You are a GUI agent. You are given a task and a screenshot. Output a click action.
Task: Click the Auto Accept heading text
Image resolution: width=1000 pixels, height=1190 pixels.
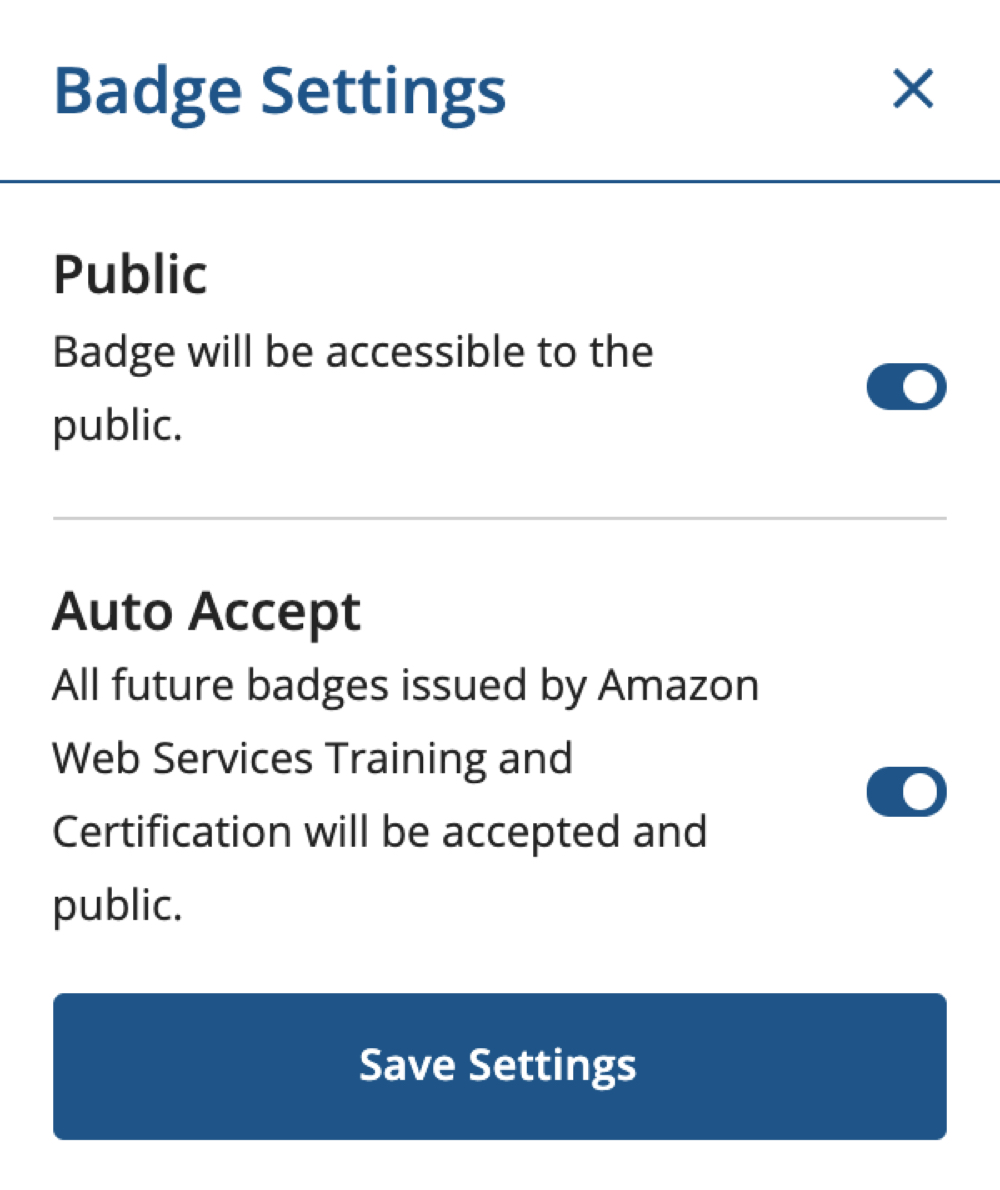[206, 611]
